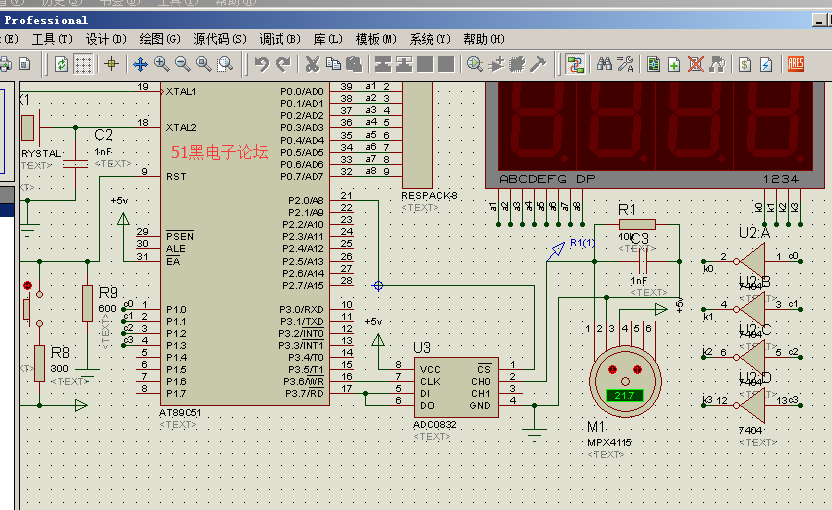The image size is (832, 510).
Task: Select resistor R8 label
Action: click(x=60, y=352)
